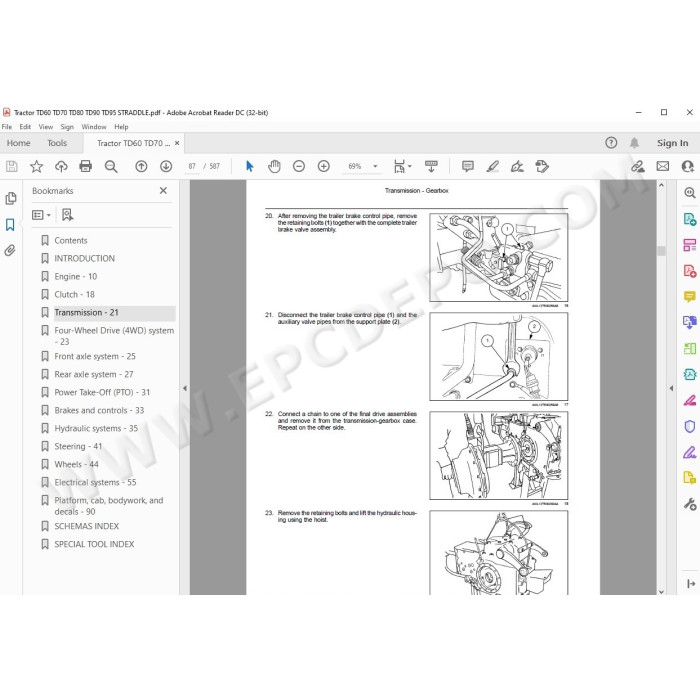Open the bookmarks options dropdown
The height and width of the screenshot is (700, 700).
click(x=42, y=215)
